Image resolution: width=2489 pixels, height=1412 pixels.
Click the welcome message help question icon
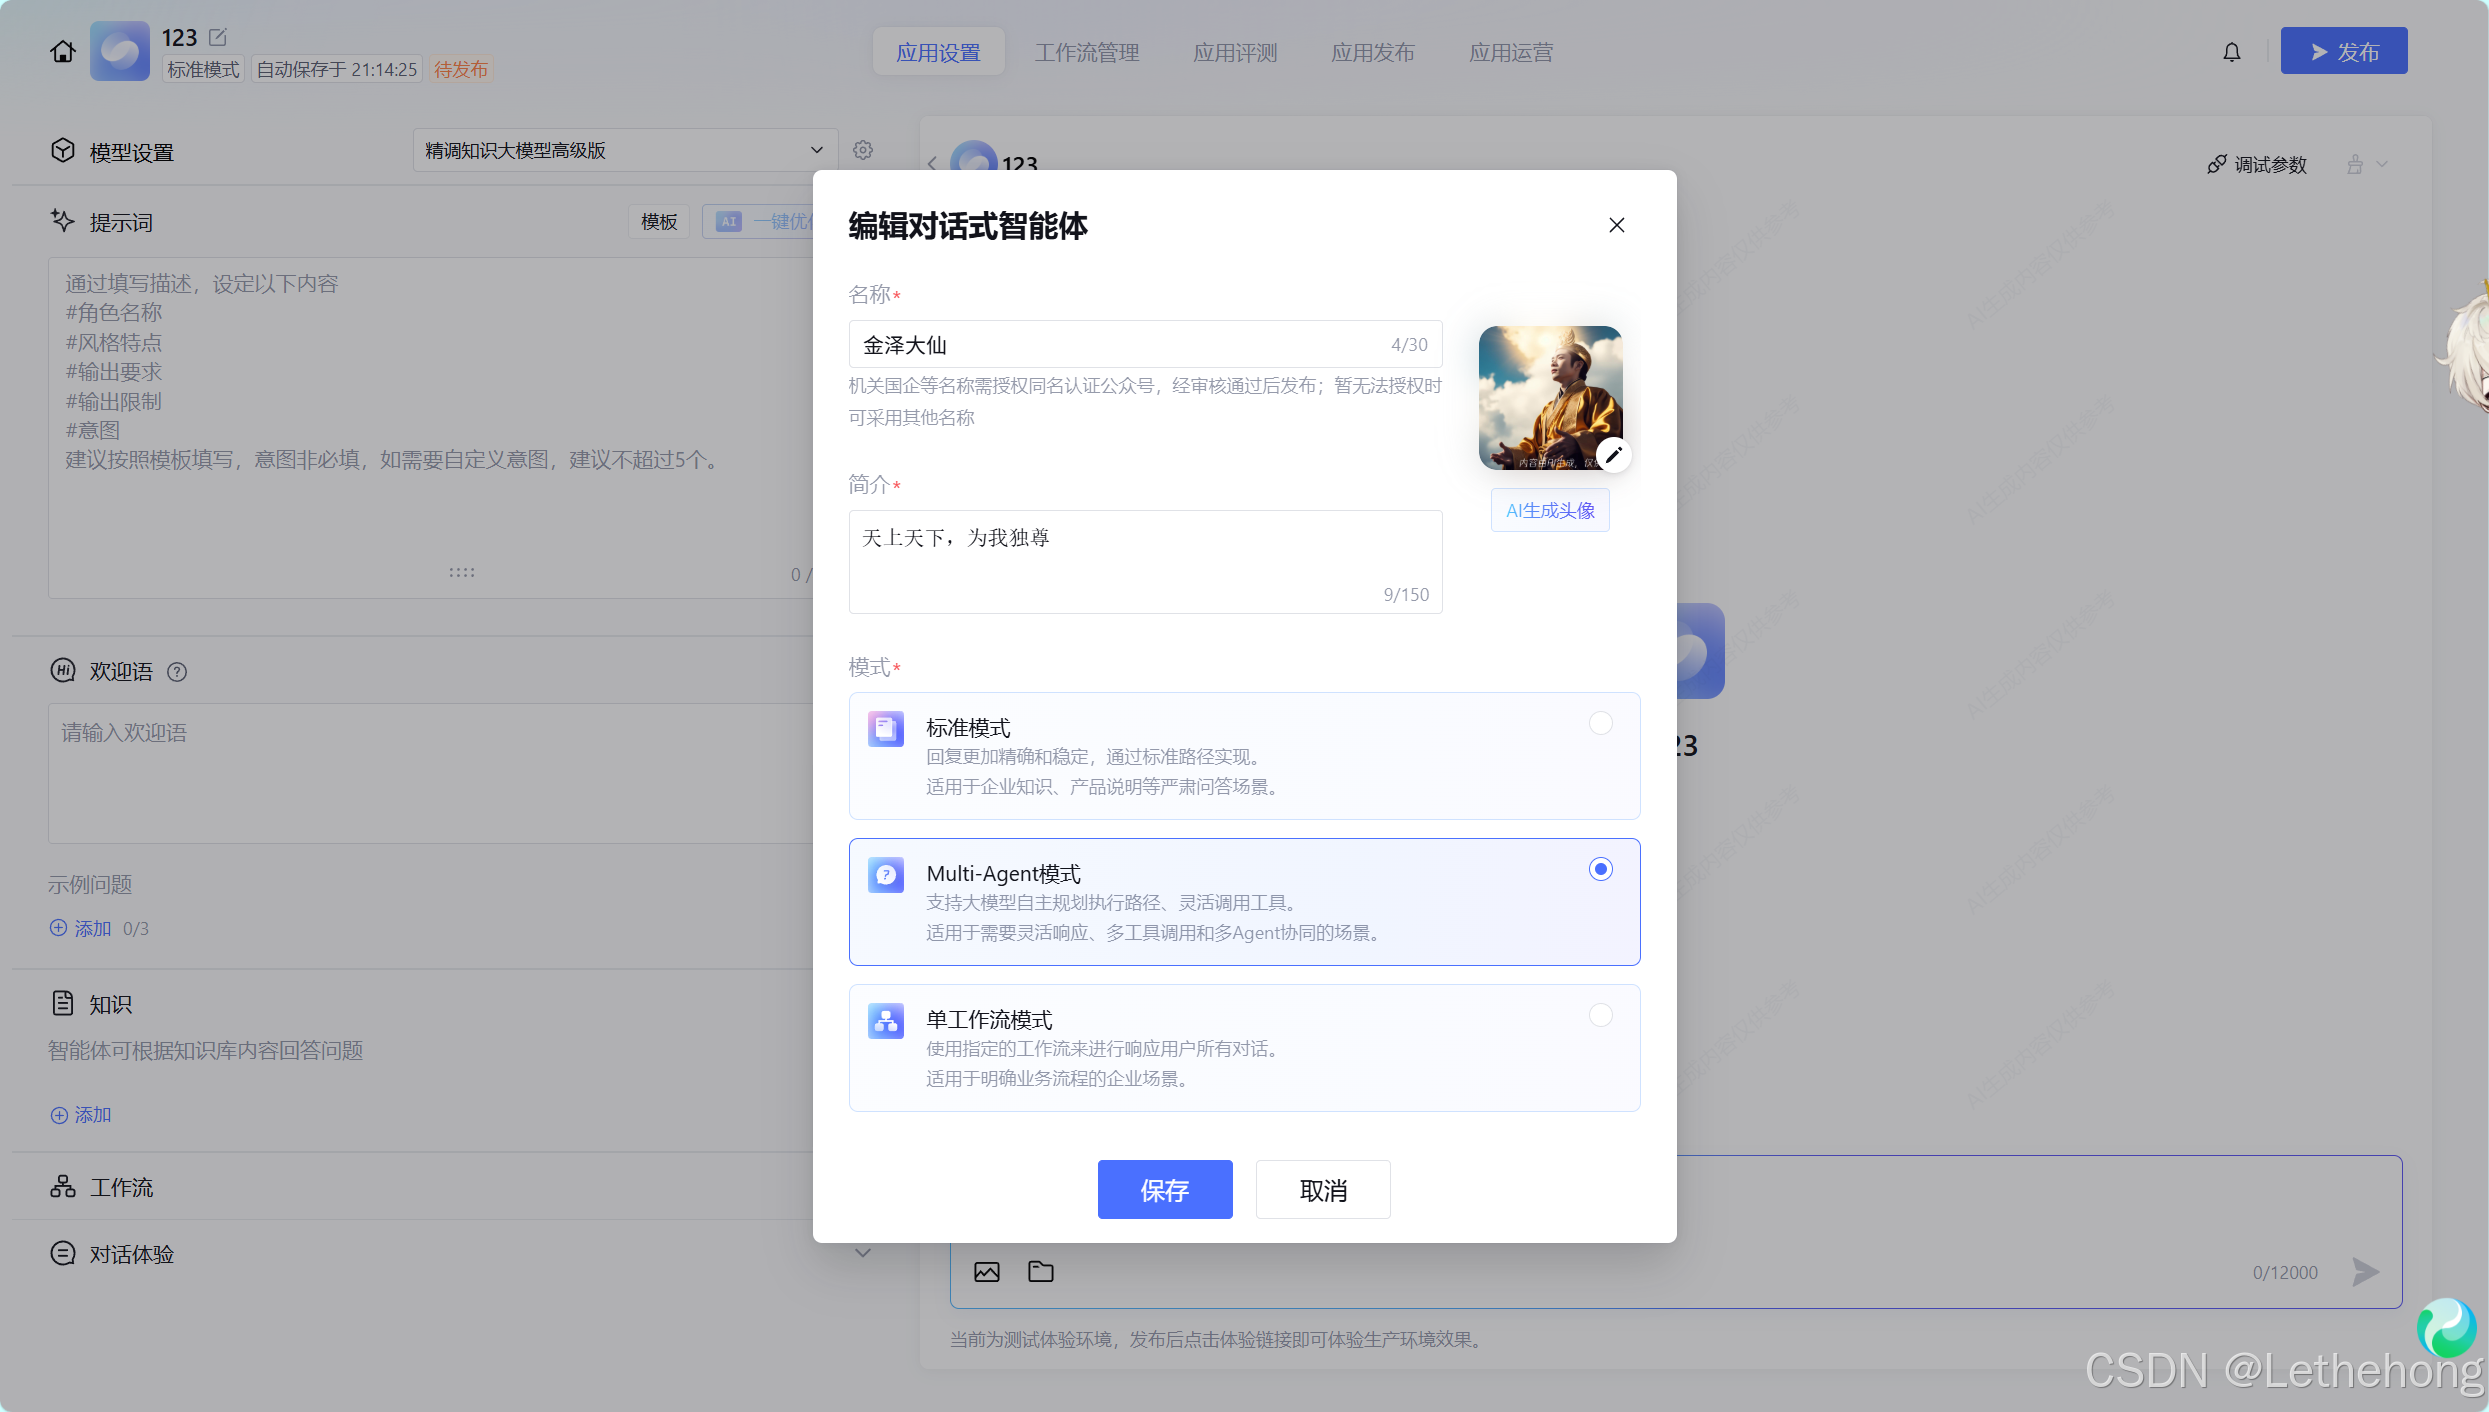pos(177,672)
